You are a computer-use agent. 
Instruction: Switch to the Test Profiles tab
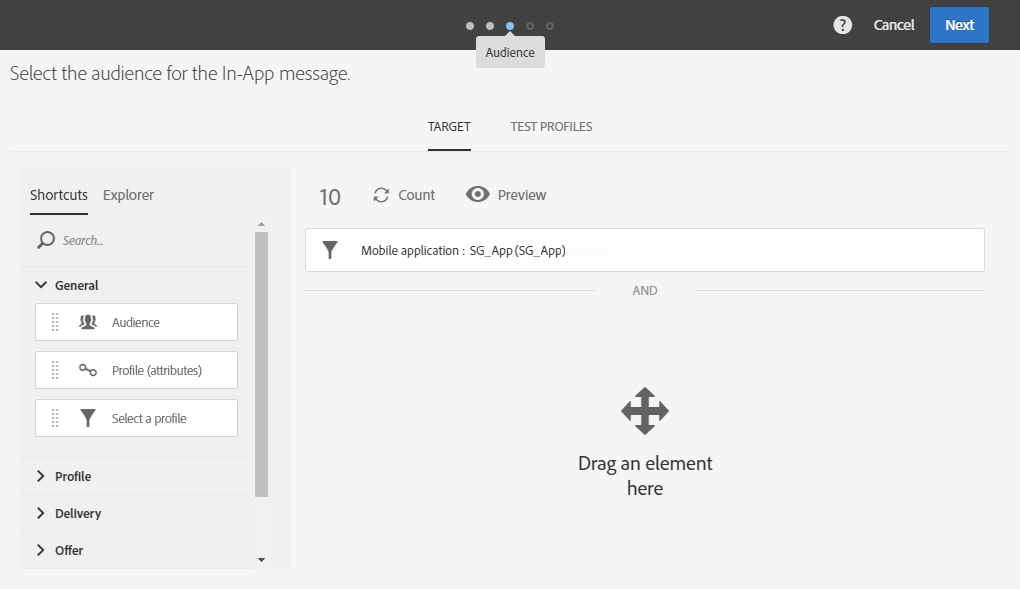pos(551,127)
